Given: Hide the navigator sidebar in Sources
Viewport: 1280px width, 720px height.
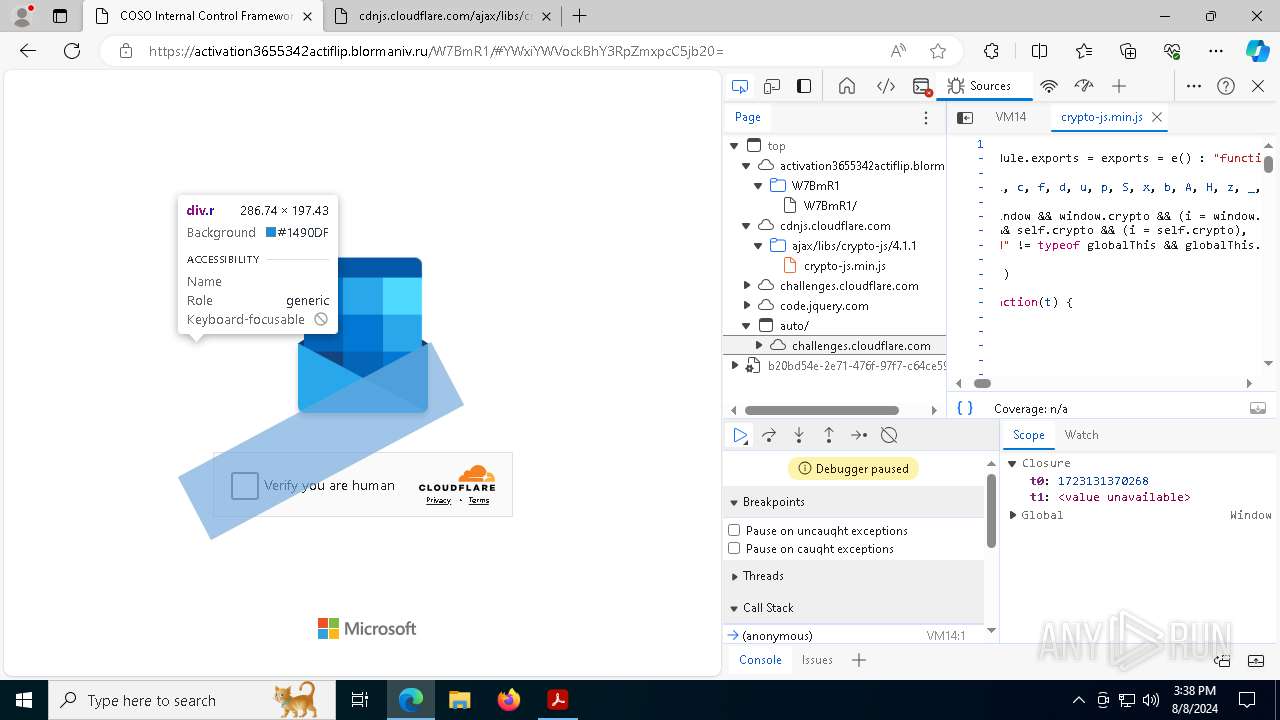Looking at the screenshot, I should tap(965, 117).
